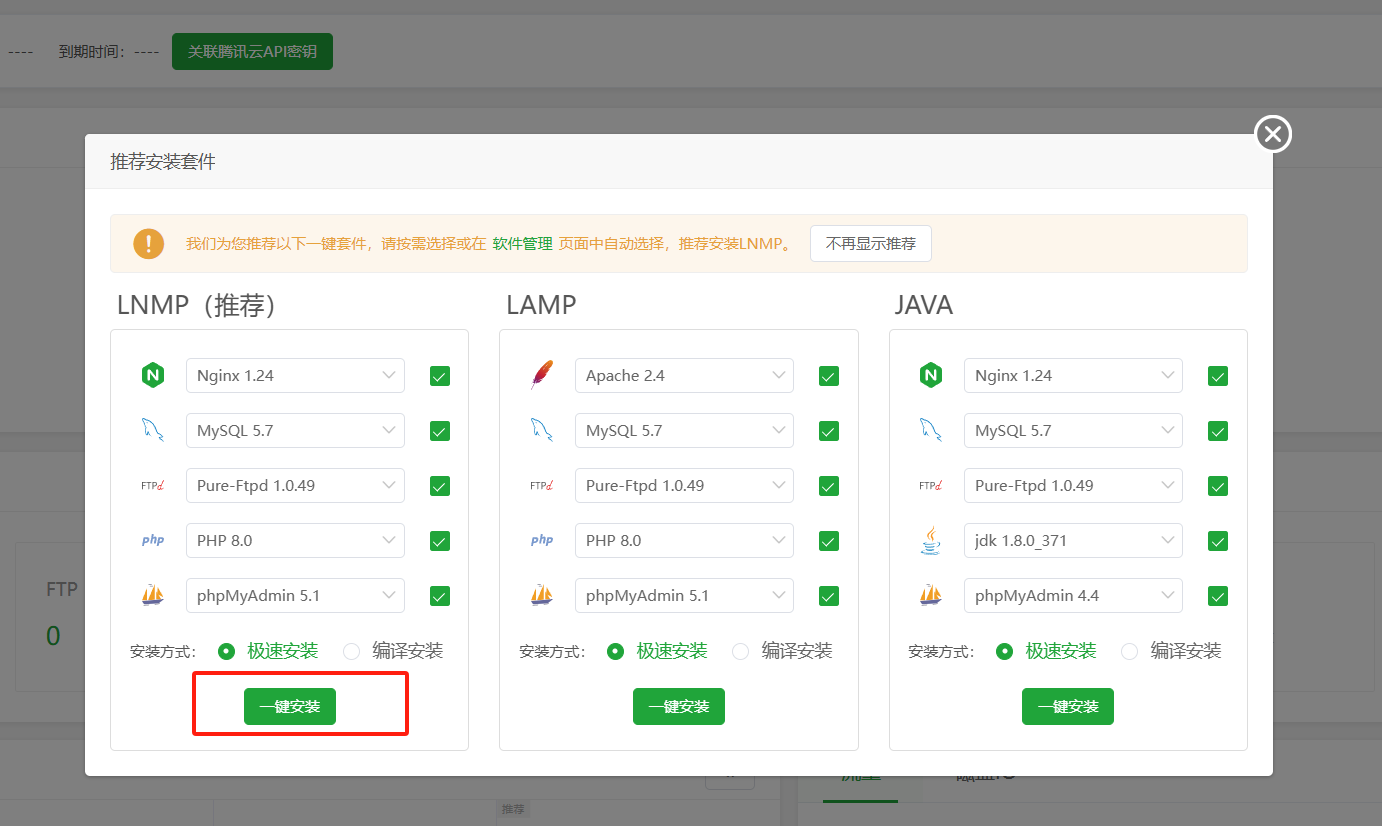Open Apache 2.4 version dropdown

click(x=684, y=376)
